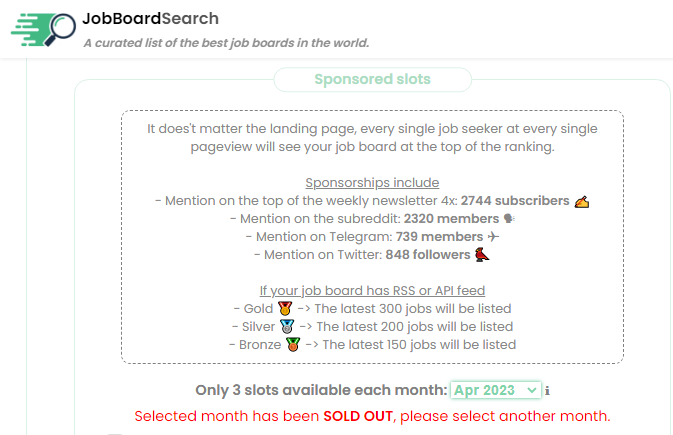Image resolution: width=673 pixels, height=435 pixels.
Task: Click the speaking head subreddit emoji
Action: (x=508, y=219)
